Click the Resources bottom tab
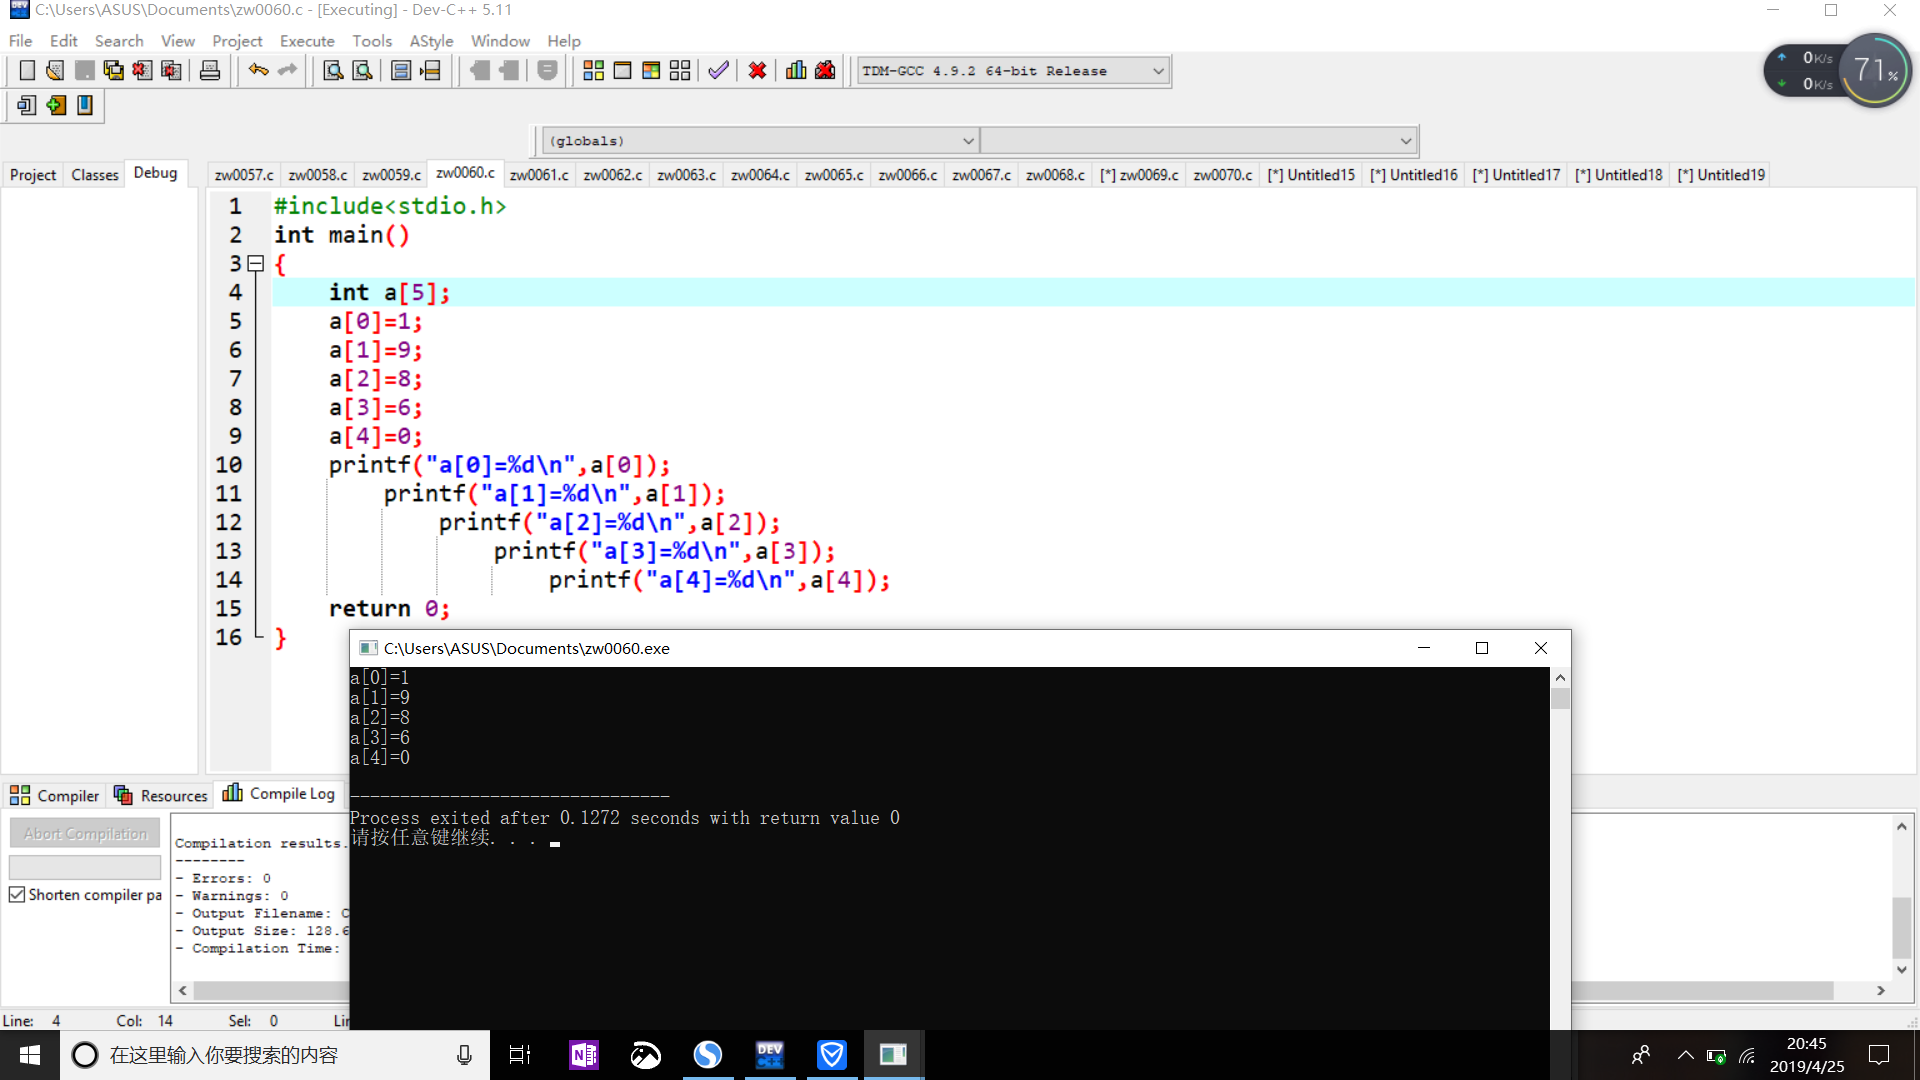This screenshot has height=1080, width=1920. point(162,796)
